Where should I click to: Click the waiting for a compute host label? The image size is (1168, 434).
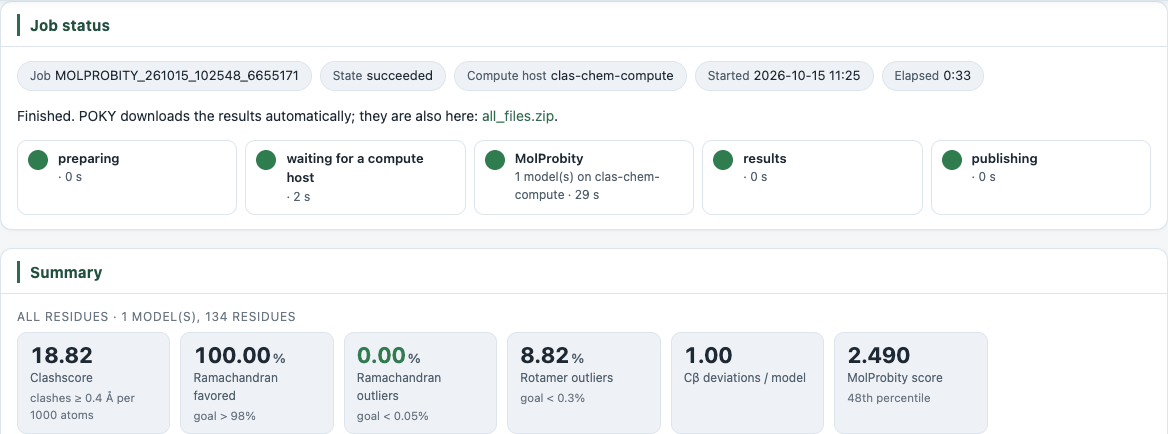pyautogui.click(x=355, y=168)
